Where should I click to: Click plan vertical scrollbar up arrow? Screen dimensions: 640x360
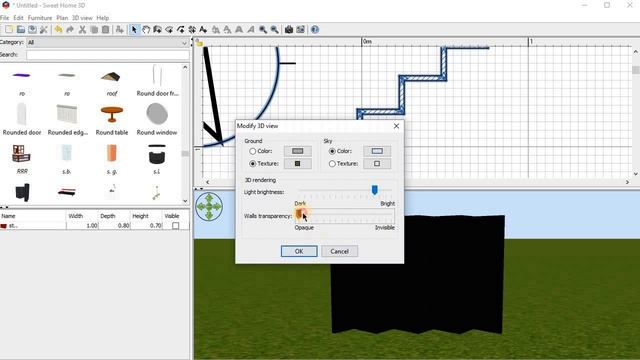(x=636, y=52)
